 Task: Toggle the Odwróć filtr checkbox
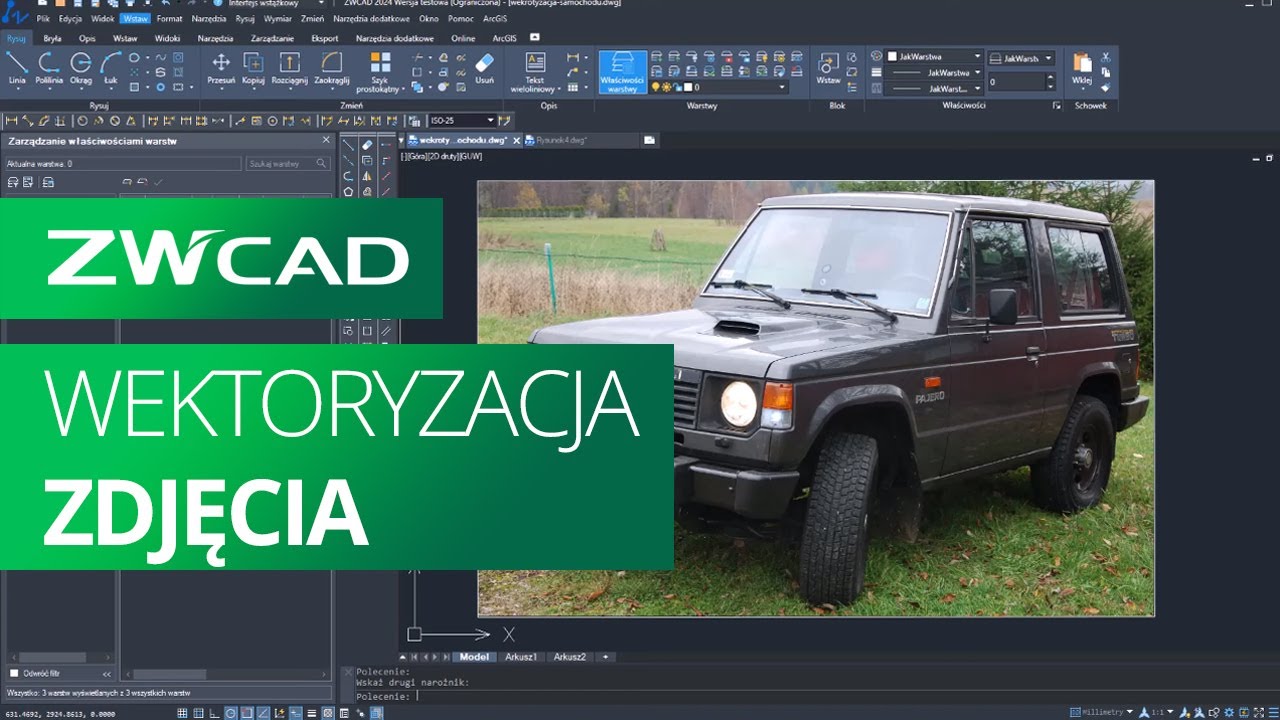tap(14, 673)
